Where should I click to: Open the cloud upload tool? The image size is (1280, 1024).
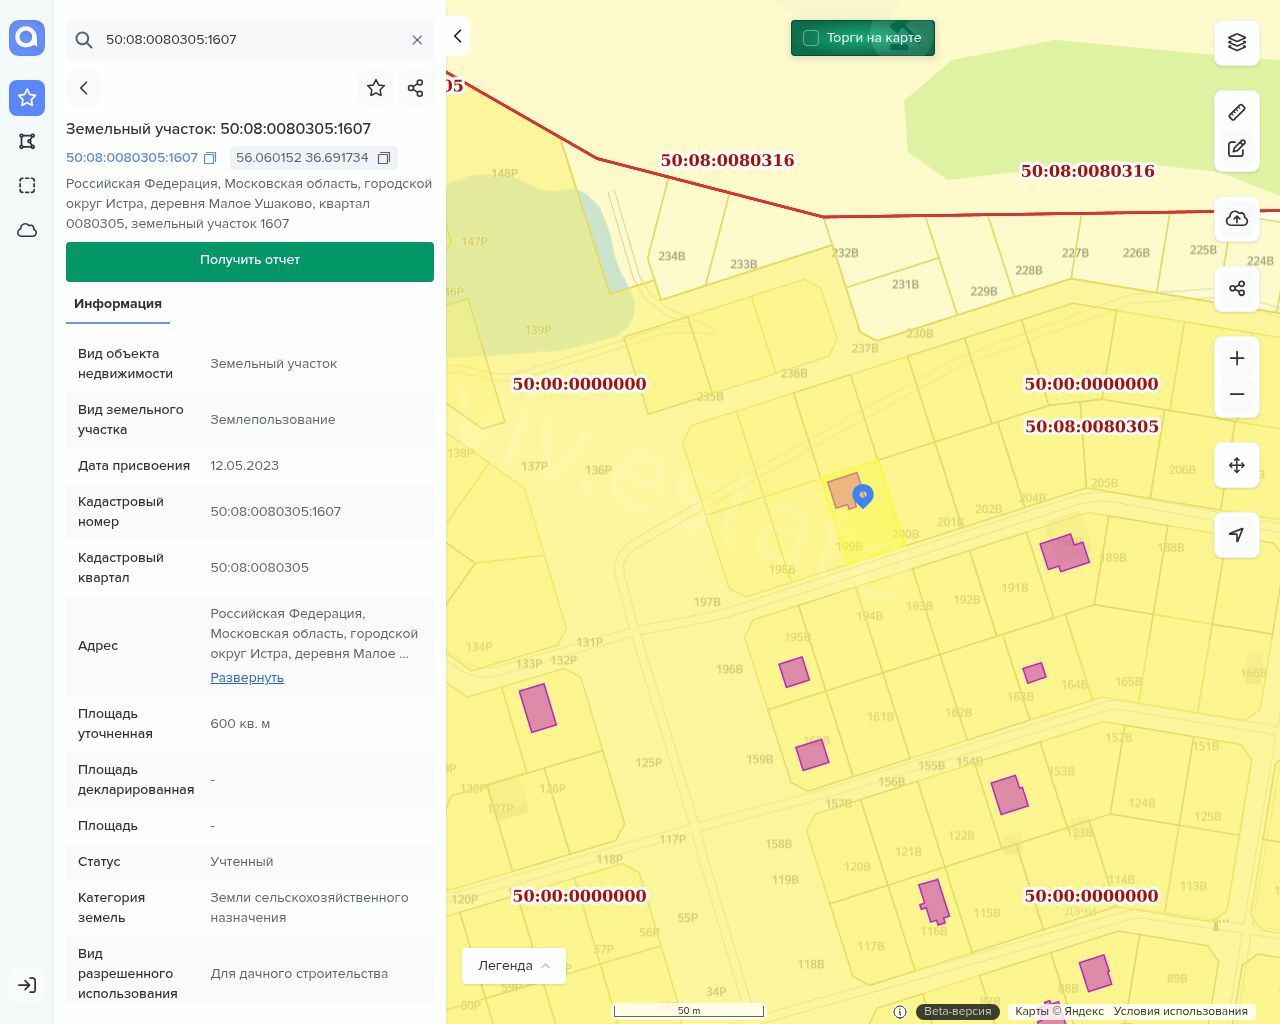pos(1237,219)
